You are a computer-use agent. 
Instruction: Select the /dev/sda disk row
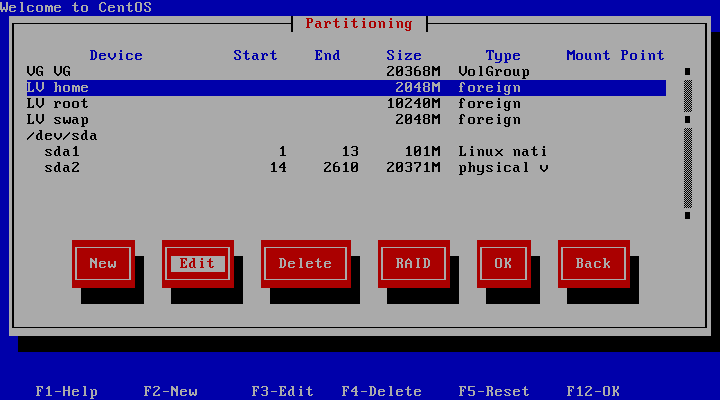tap(345, 136)
